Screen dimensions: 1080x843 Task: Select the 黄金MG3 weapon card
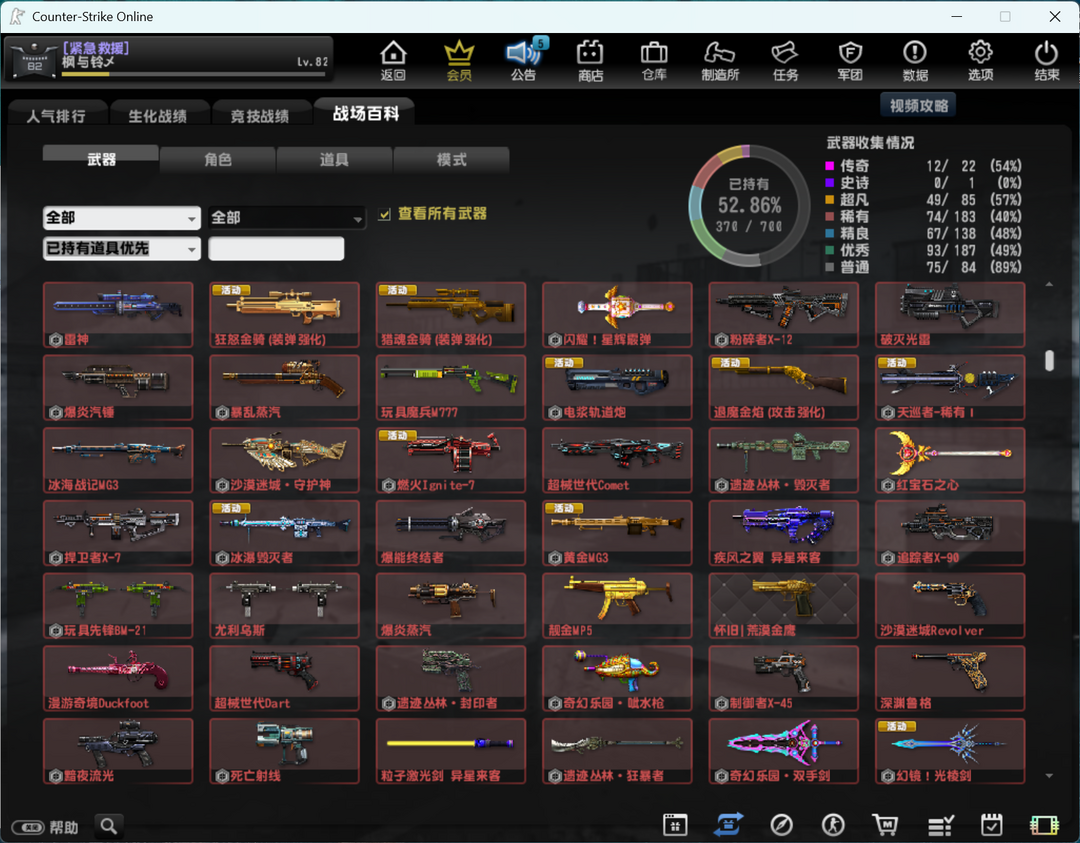(617, 533)
